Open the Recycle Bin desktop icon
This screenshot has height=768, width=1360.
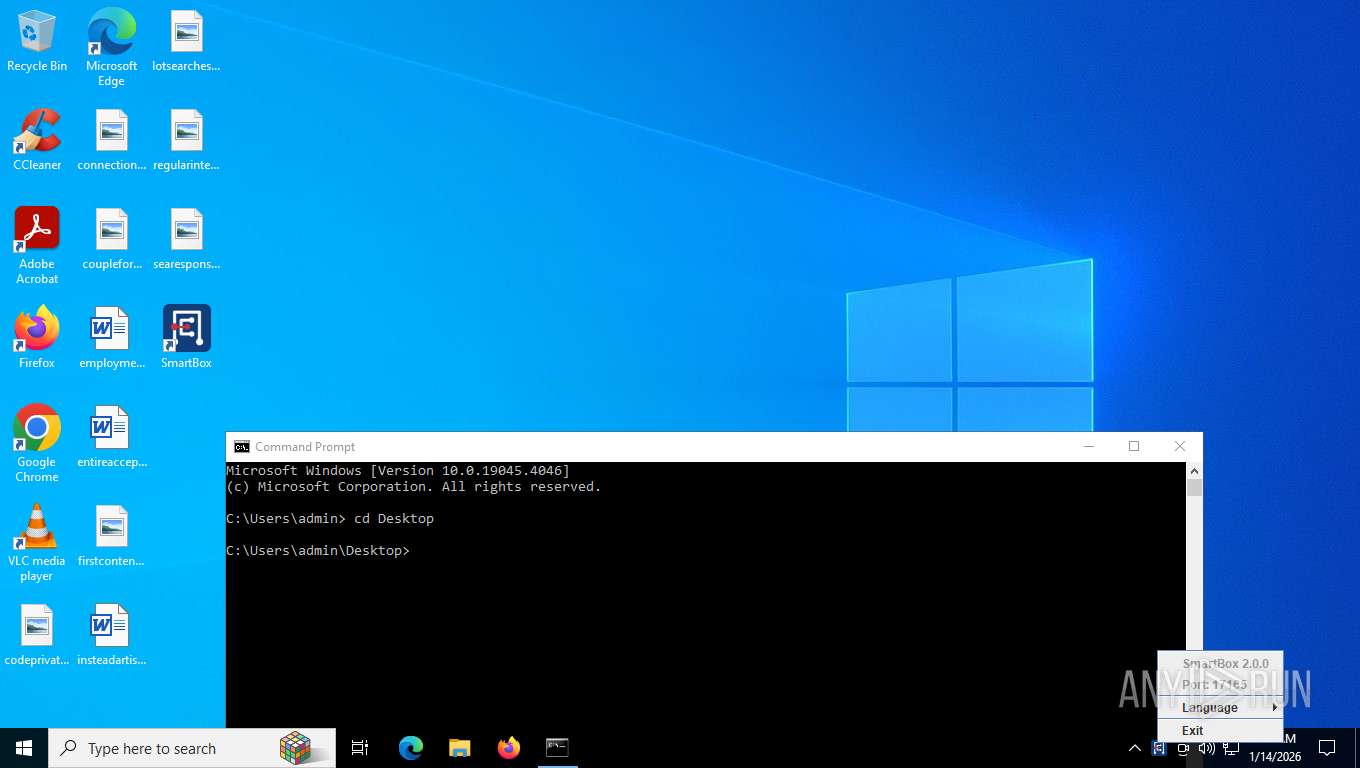(37, 41)
